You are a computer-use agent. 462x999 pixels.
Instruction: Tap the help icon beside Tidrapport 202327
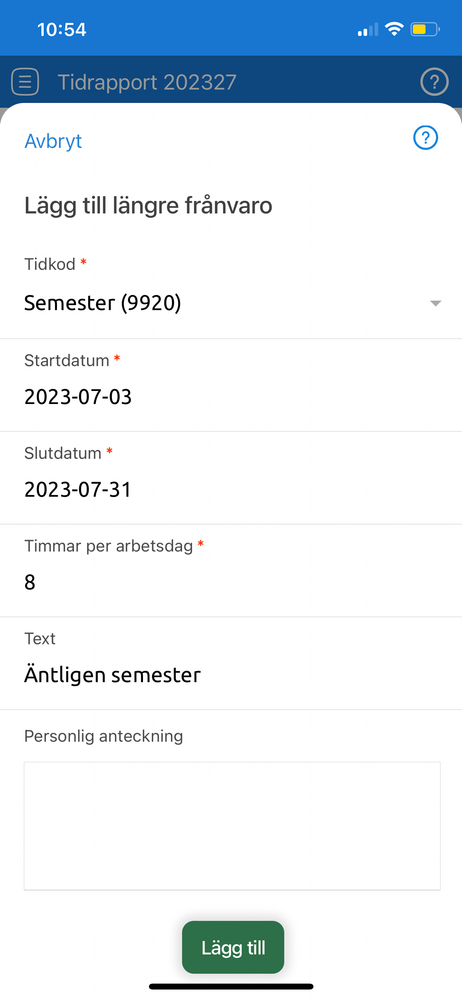click(x=434, y=82)
